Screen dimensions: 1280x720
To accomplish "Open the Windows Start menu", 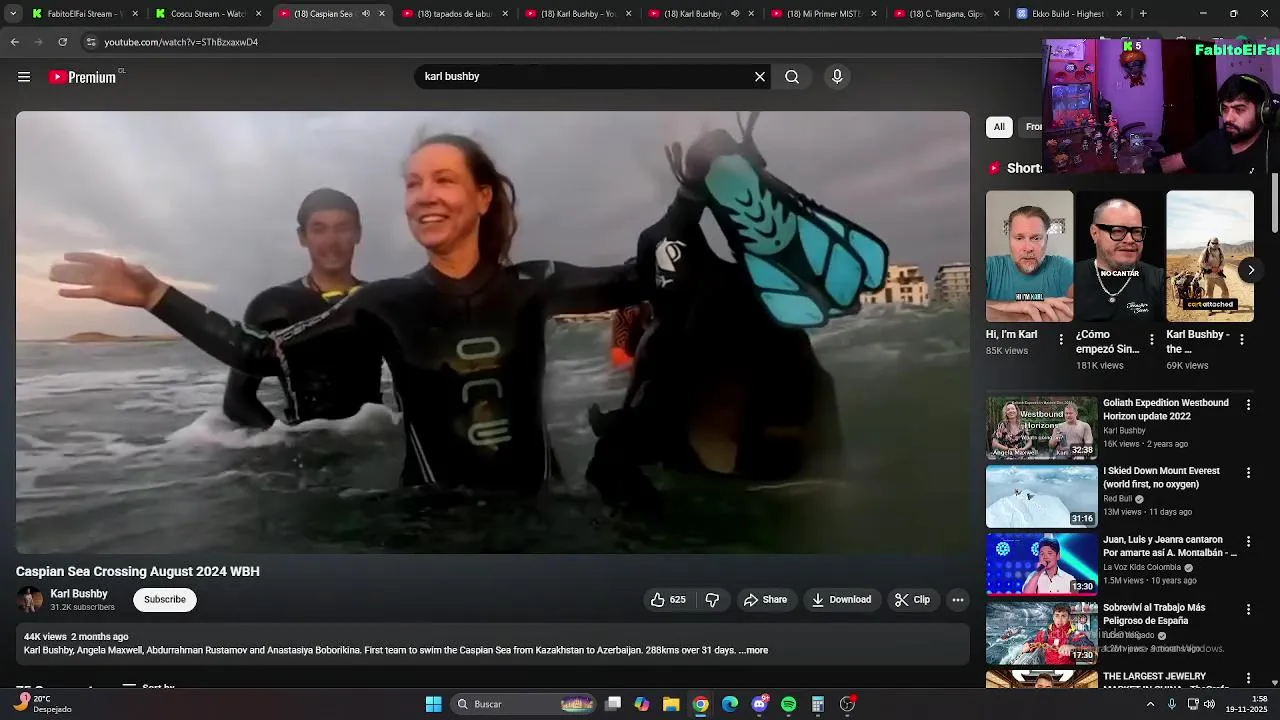I will point(434,704).
